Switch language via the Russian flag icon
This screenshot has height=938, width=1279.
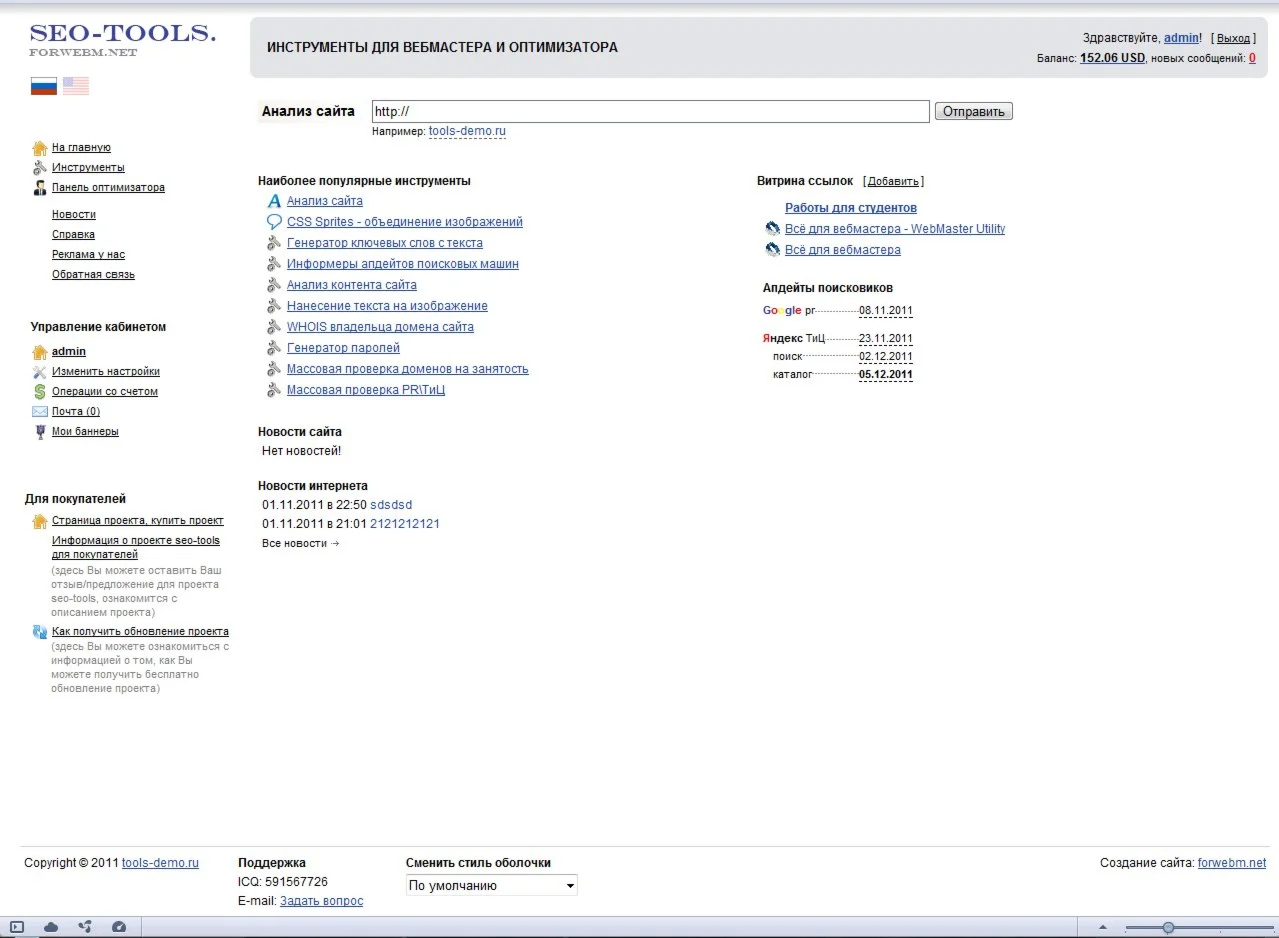tap(44, 86)
